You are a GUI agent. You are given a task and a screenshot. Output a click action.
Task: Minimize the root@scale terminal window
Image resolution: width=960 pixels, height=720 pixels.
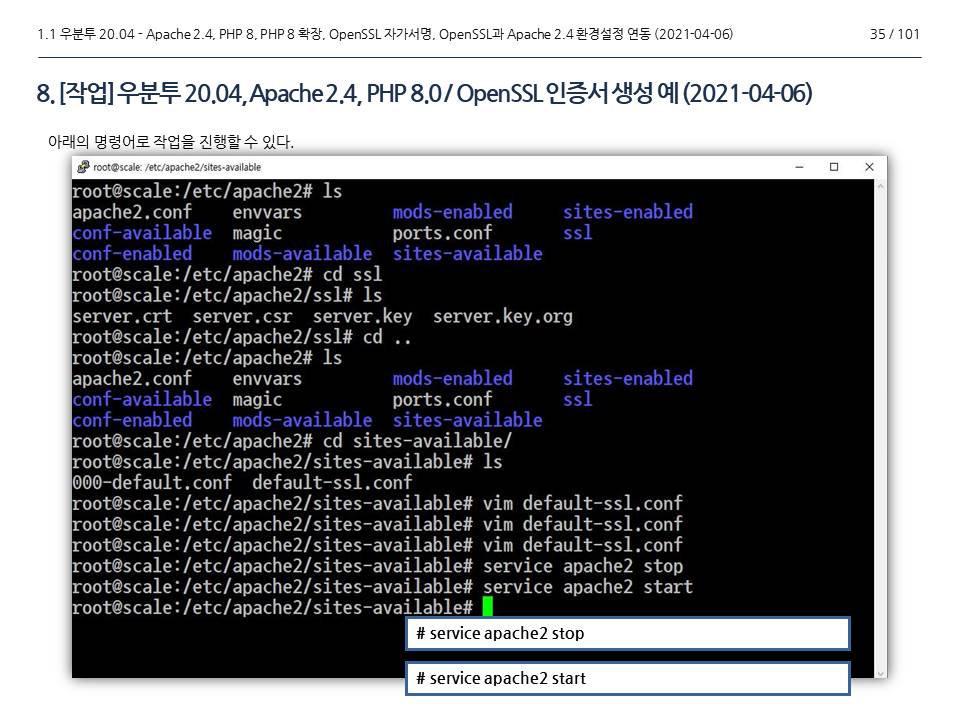pos(799,167)
